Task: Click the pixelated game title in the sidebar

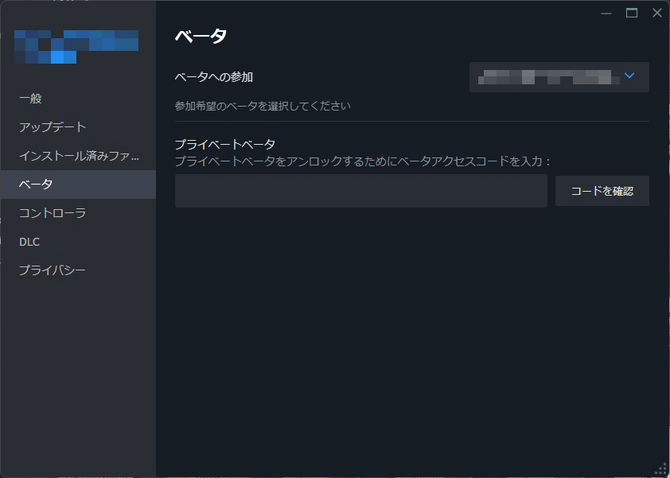Action: click(x=76, y=45)
